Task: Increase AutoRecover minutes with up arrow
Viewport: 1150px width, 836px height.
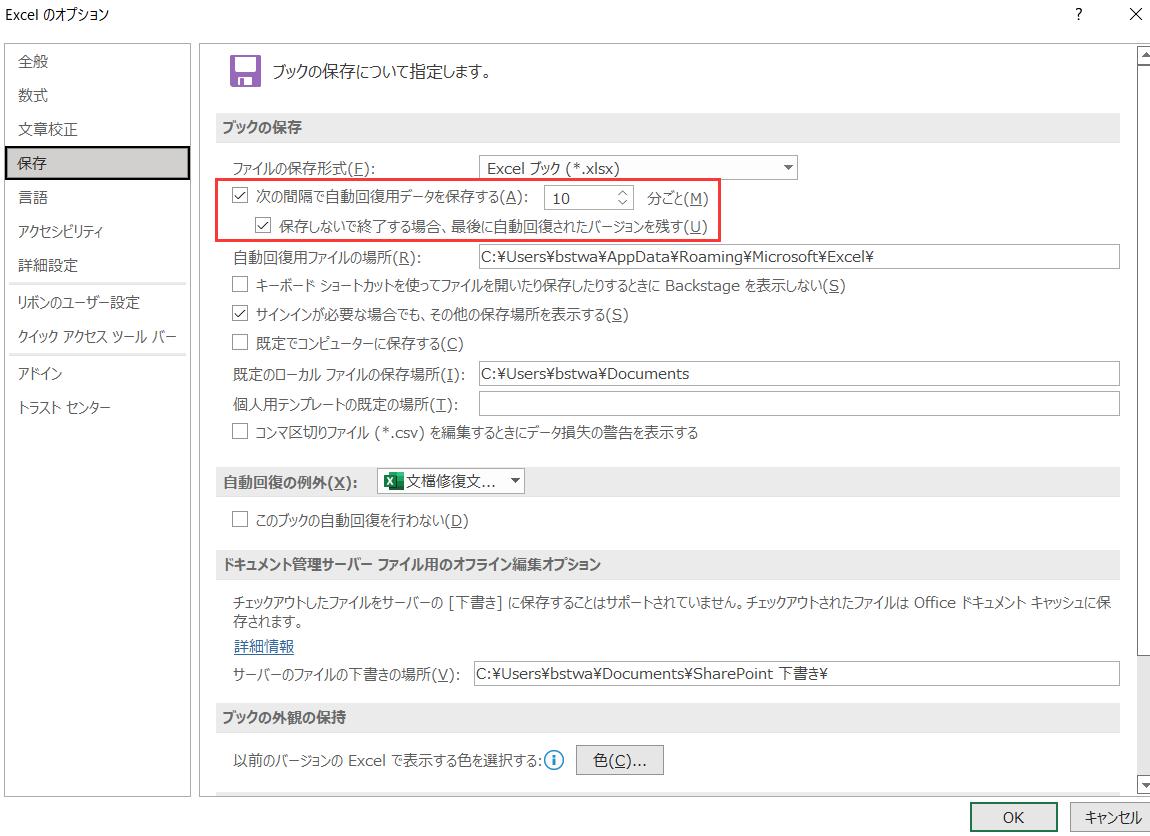Action: click(622, 192)
